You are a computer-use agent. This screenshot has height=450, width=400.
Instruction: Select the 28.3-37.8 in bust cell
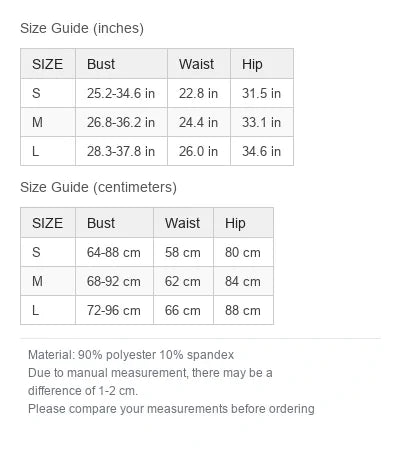click(121, 151)
